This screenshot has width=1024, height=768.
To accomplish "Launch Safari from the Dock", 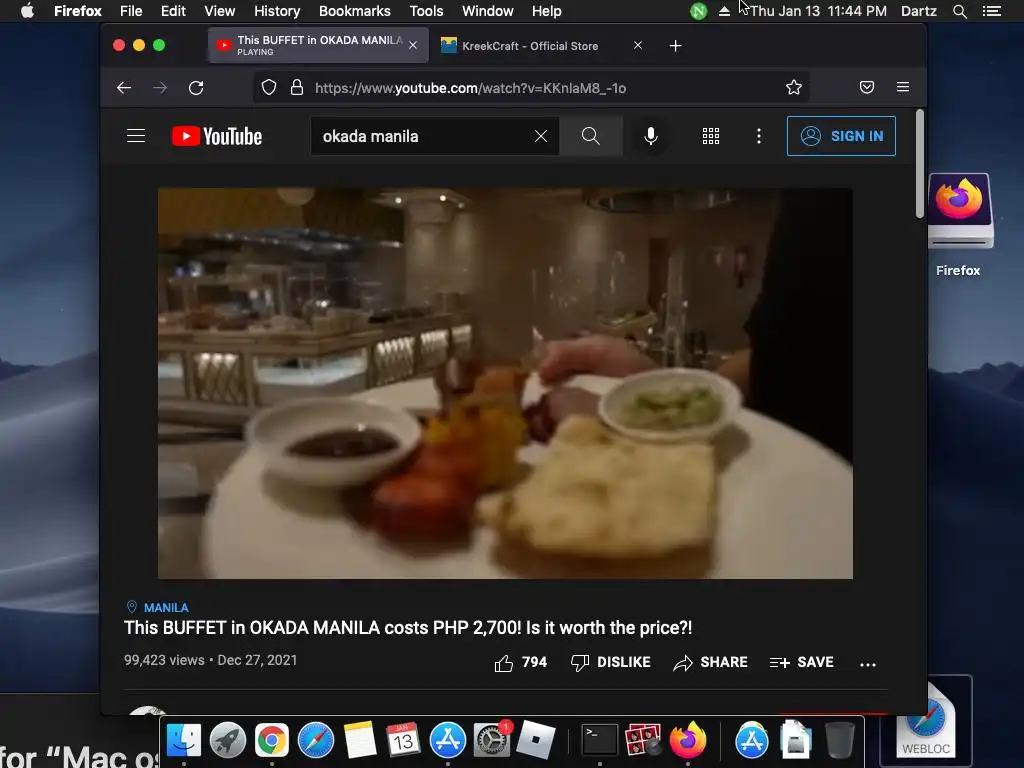I will click(x=315, y=740).
